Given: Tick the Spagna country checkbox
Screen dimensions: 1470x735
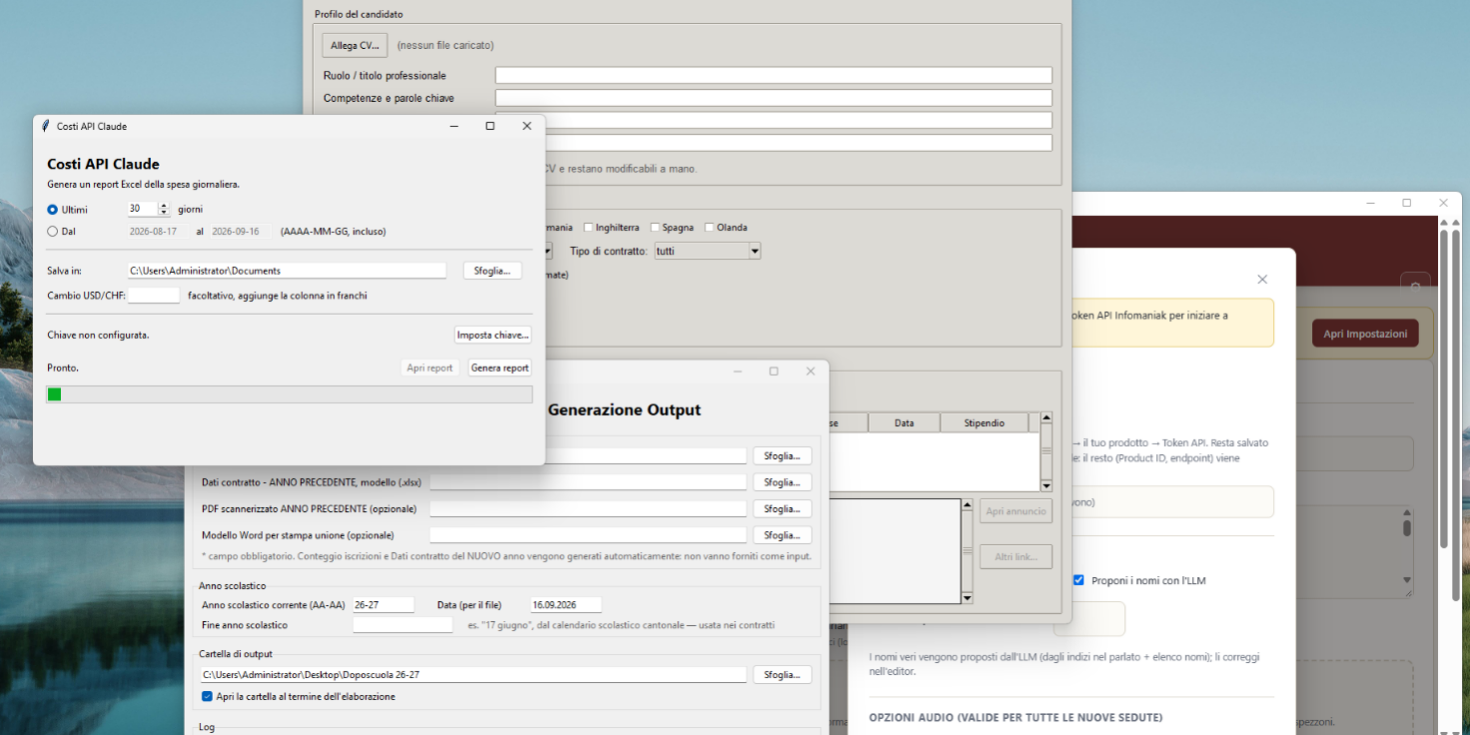Looking at the screenshot, I should click(x=656, y=227).
